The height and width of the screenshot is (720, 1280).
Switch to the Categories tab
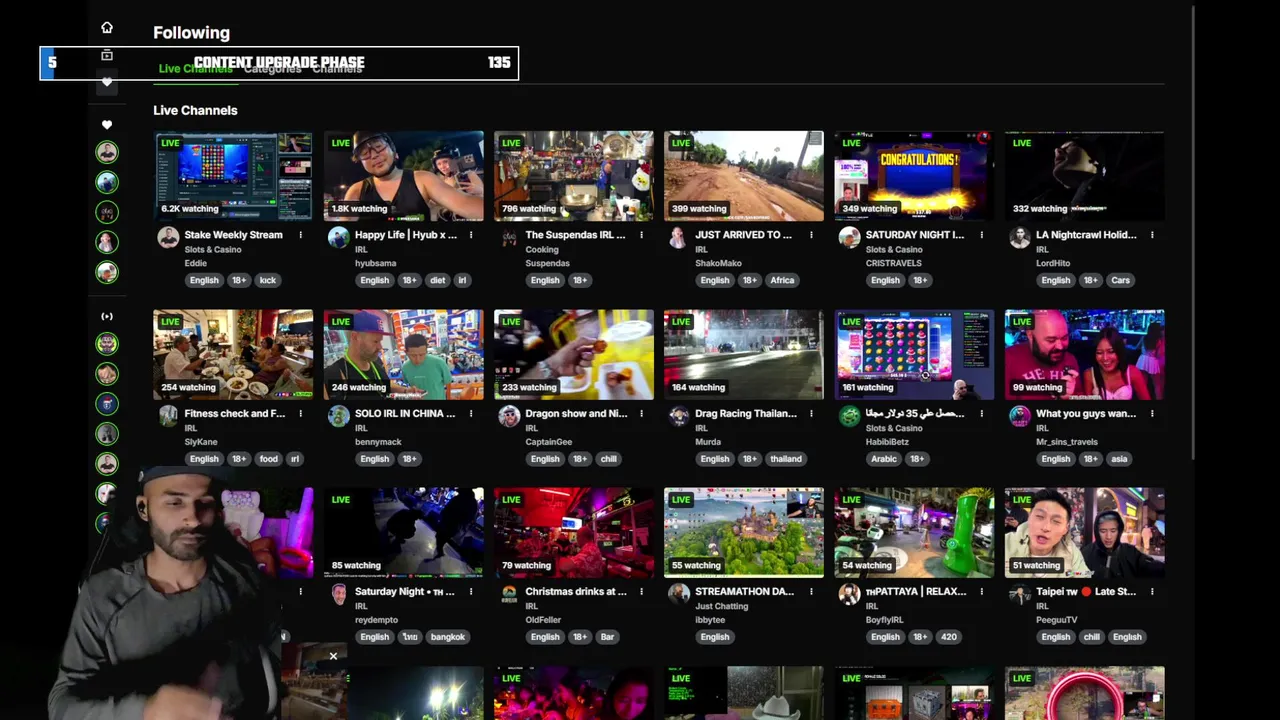272,68
